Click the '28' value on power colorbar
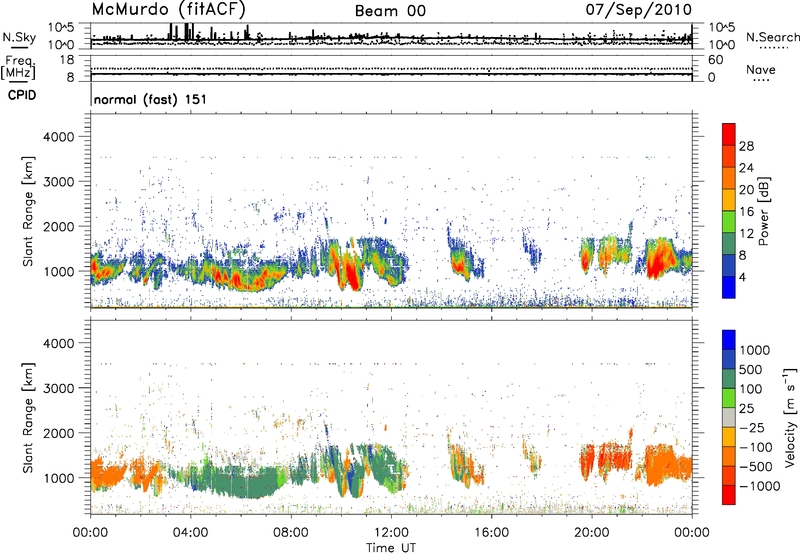The image size is (800, 554). point(746,146)
